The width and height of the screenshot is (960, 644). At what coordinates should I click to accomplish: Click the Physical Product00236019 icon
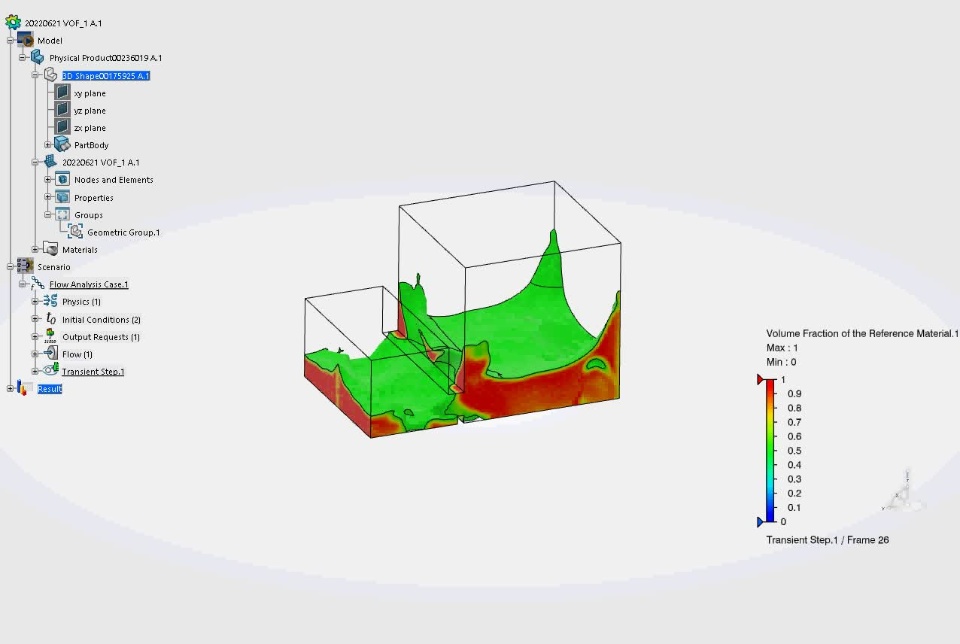click(x=38, y=58)
